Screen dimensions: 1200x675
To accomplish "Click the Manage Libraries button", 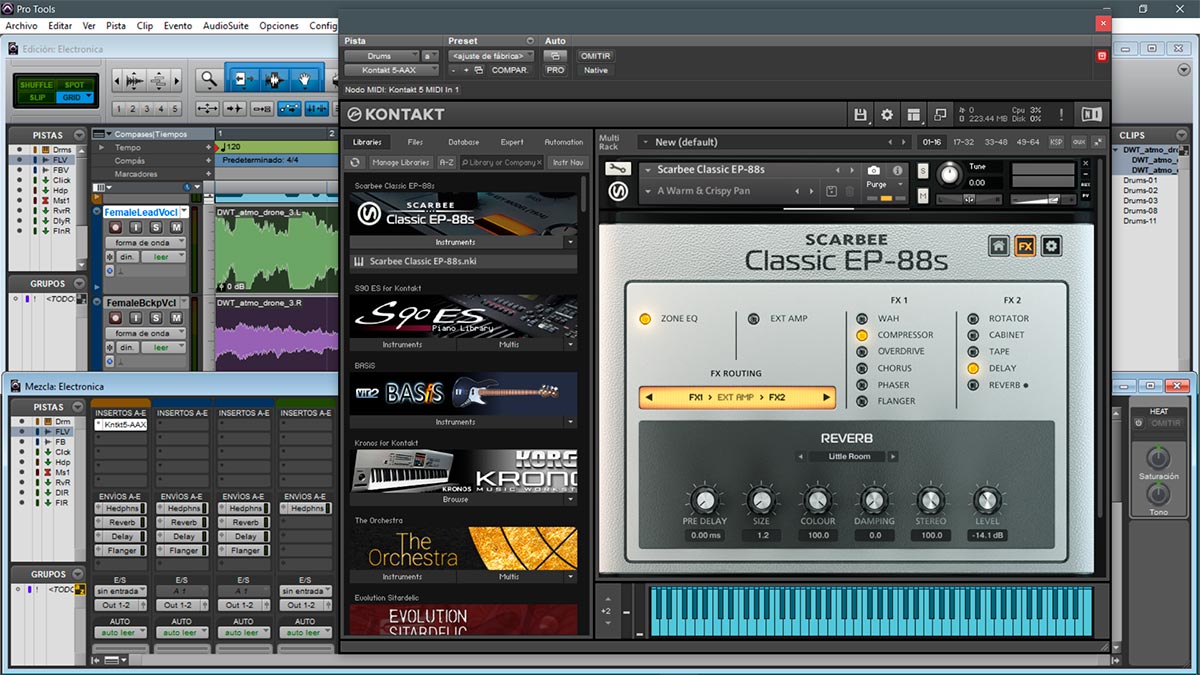I will click(400, 162).
